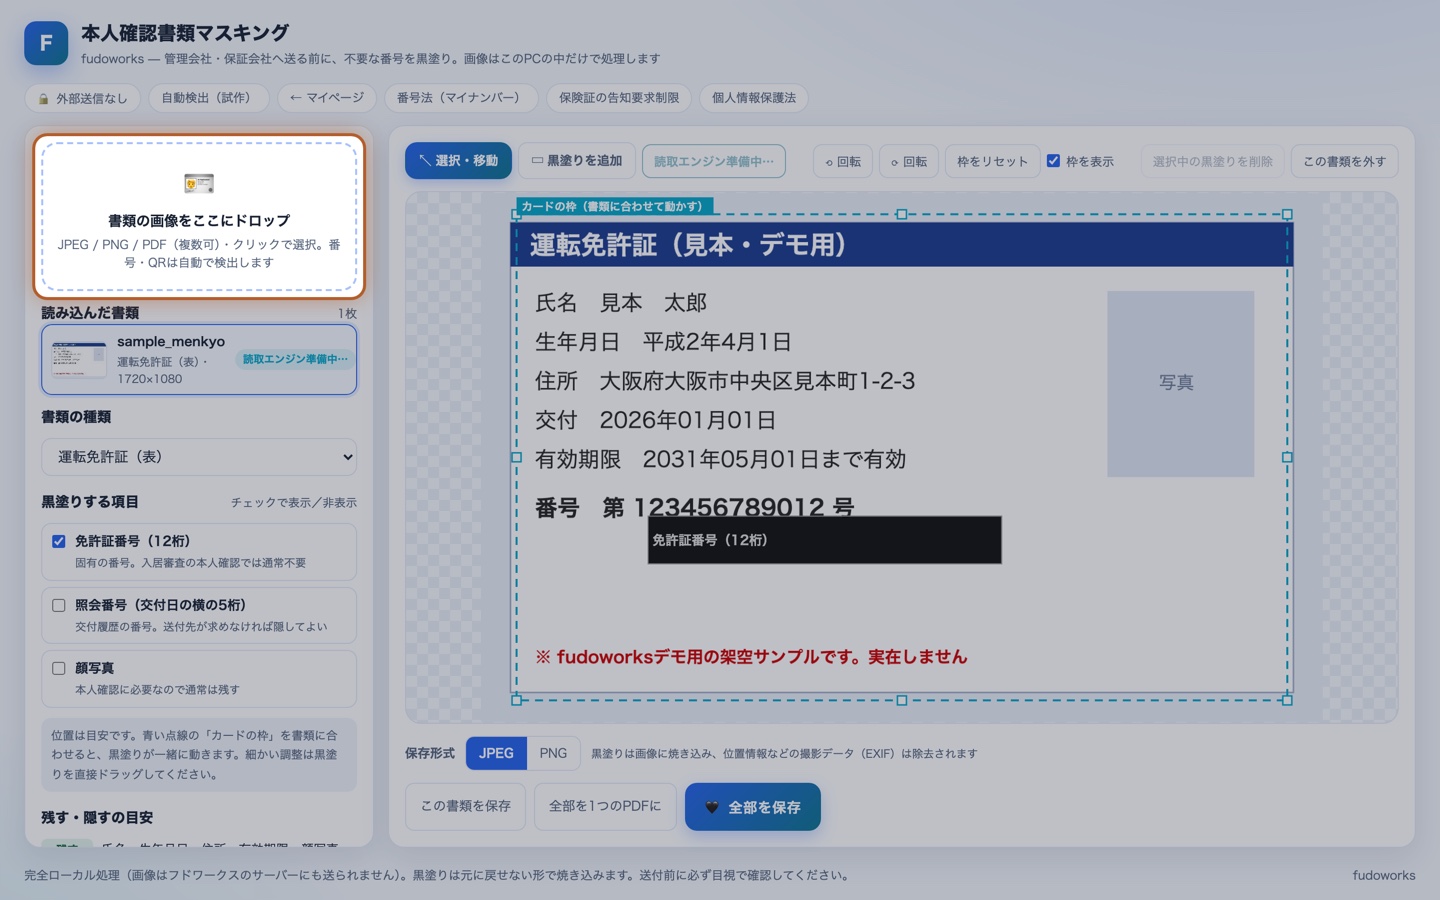Click 読取エンジン準備中 badge on sample_menkyo row
1440x900 pixels.
tap(295, 359)
